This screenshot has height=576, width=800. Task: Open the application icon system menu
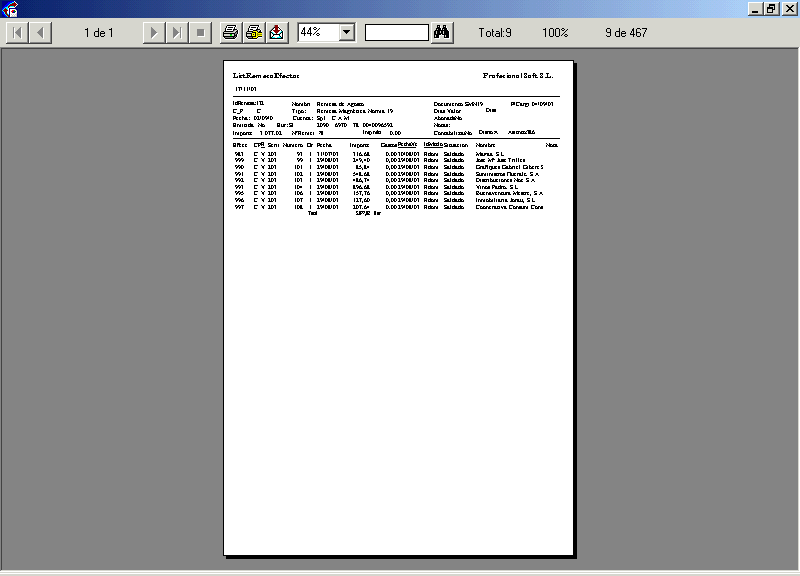[9, 9]
